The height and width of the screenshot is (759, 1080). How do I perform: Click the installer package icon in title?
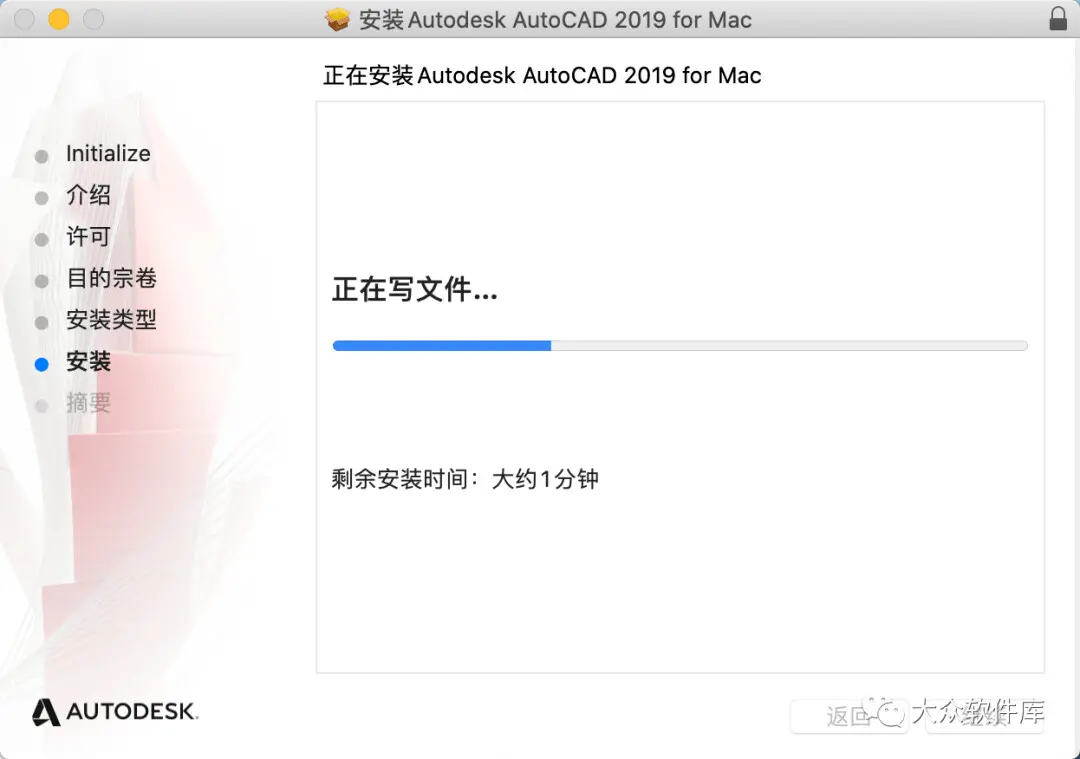point(338,19)
